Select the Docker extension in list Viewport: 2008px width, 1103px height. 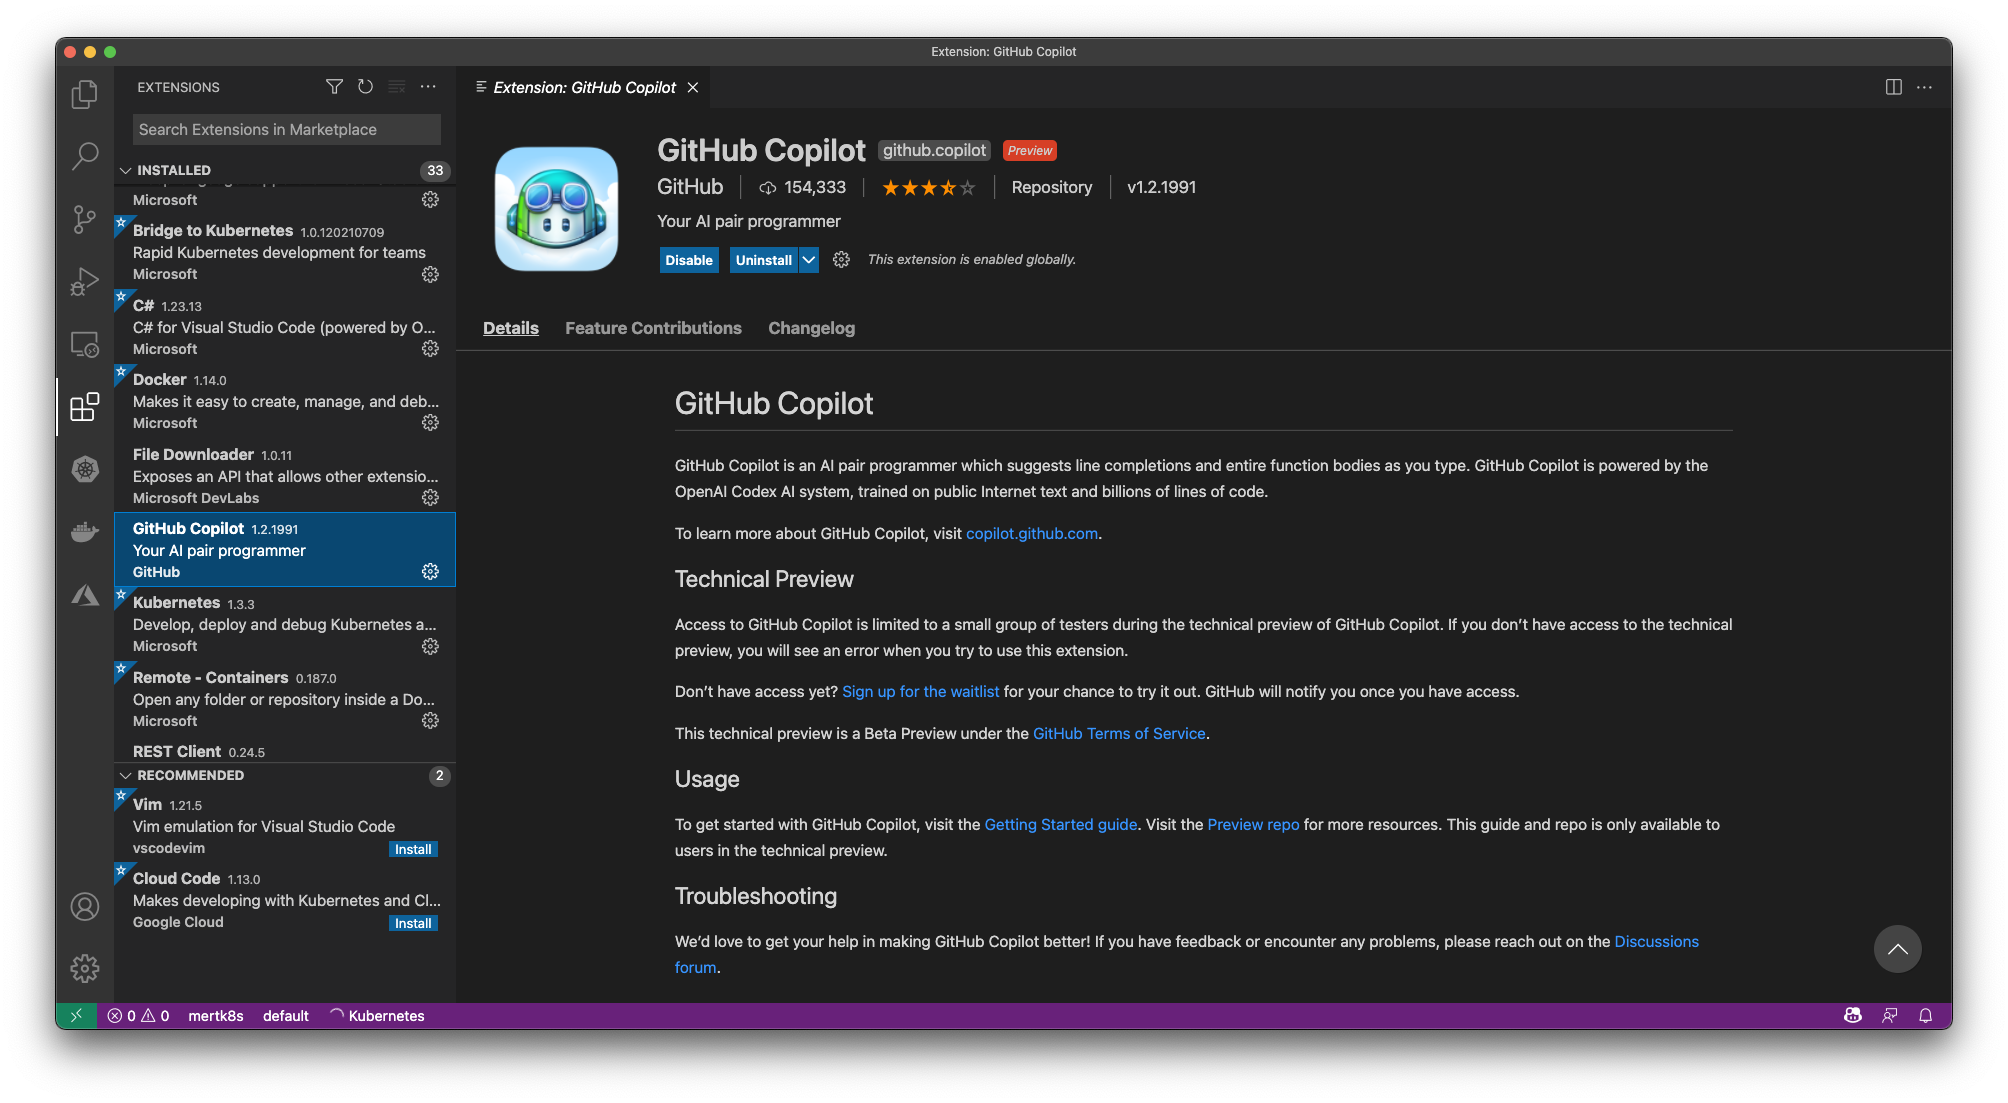(x=285, y=401)
